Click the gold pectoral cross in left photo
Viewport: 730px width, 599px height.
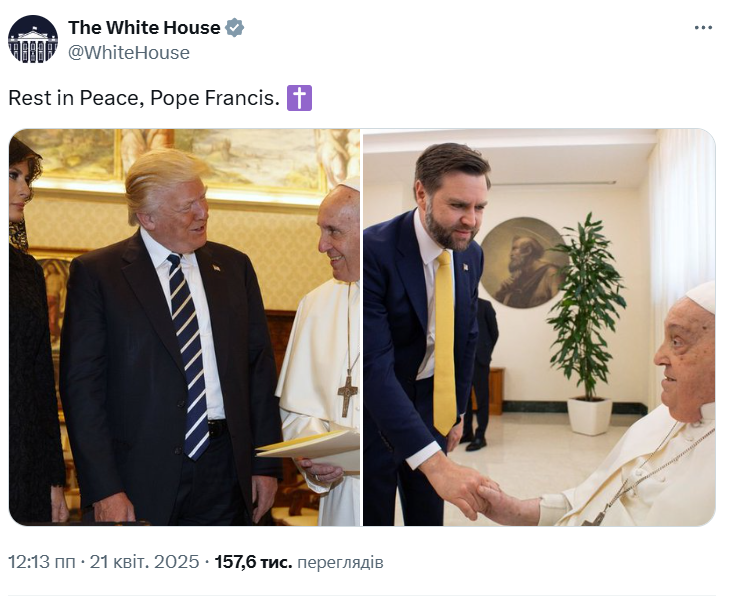(x=347, y=392)
